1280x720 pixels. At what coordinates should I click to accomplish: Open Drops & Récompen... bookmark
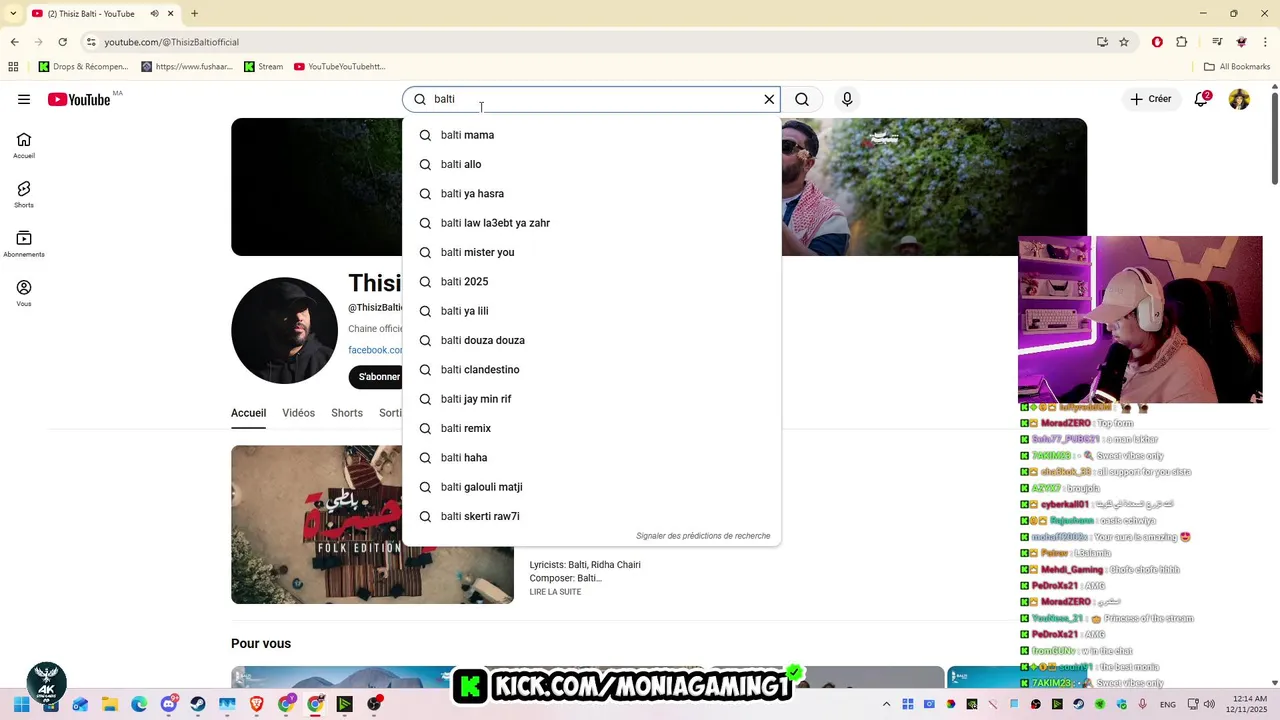(84, 67)
